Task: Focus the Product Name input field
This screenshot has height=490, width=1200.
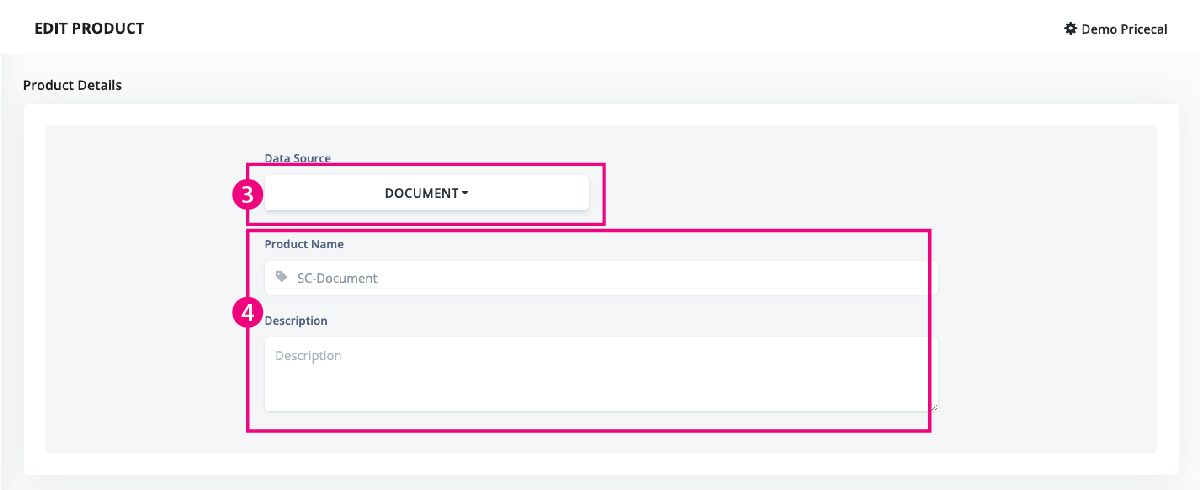Action: click(x=601, y=278)
